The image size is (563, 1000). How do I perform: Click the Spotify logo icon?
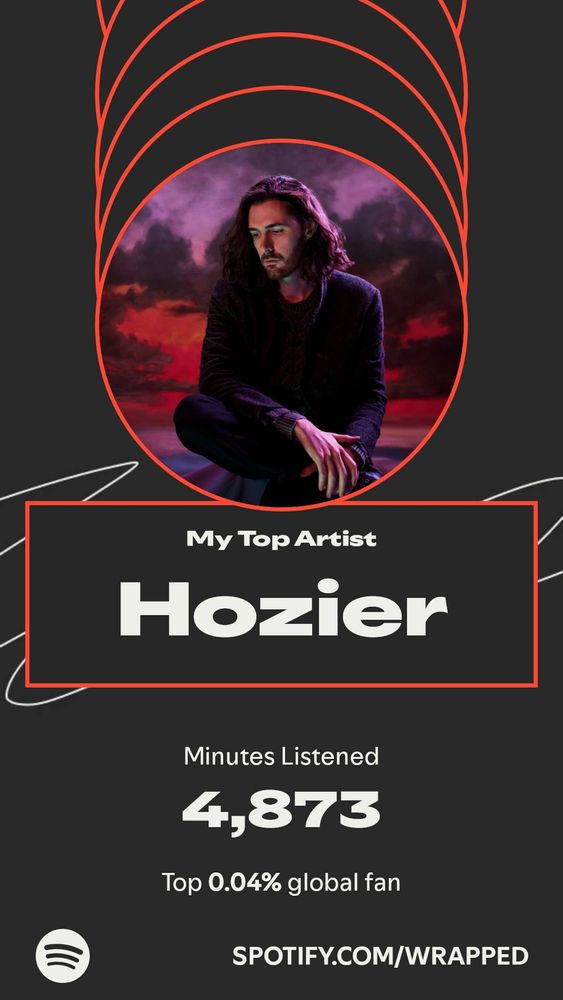click(62, 955)
